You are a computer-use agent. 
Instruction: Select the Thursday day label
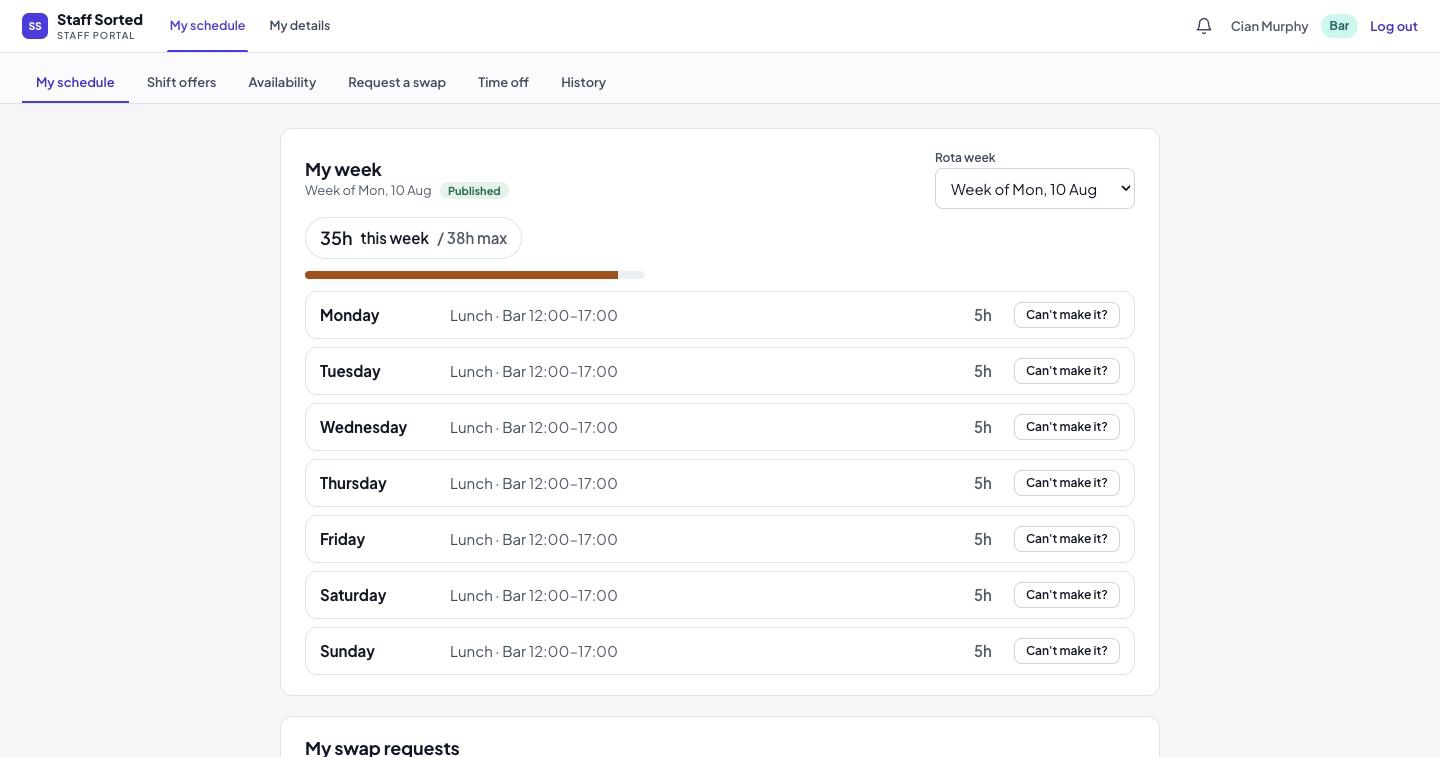click(x=353, y=483)
